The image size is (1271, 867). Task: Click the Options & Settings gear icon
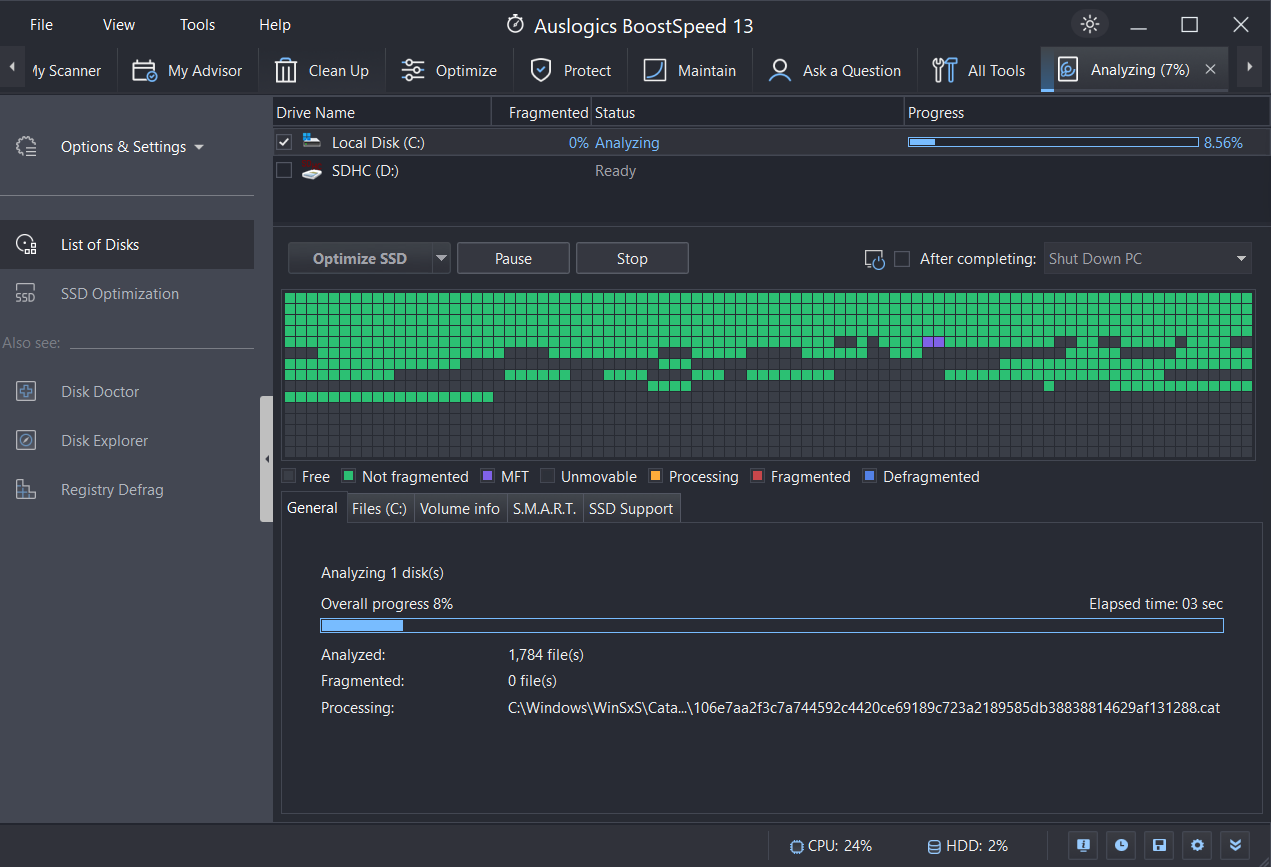pyautogui.click(x=27, y=147)
